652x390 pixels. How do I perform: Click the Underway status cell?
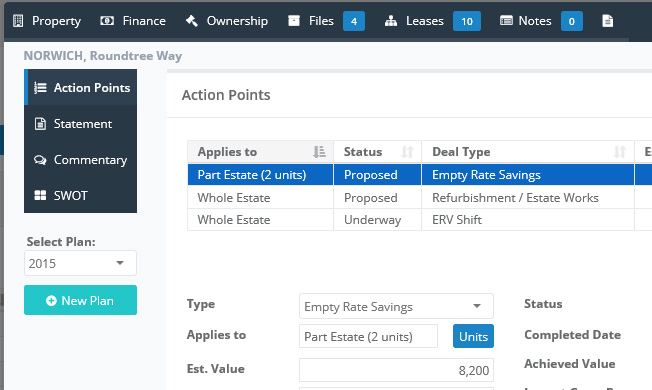pos(378,220)
